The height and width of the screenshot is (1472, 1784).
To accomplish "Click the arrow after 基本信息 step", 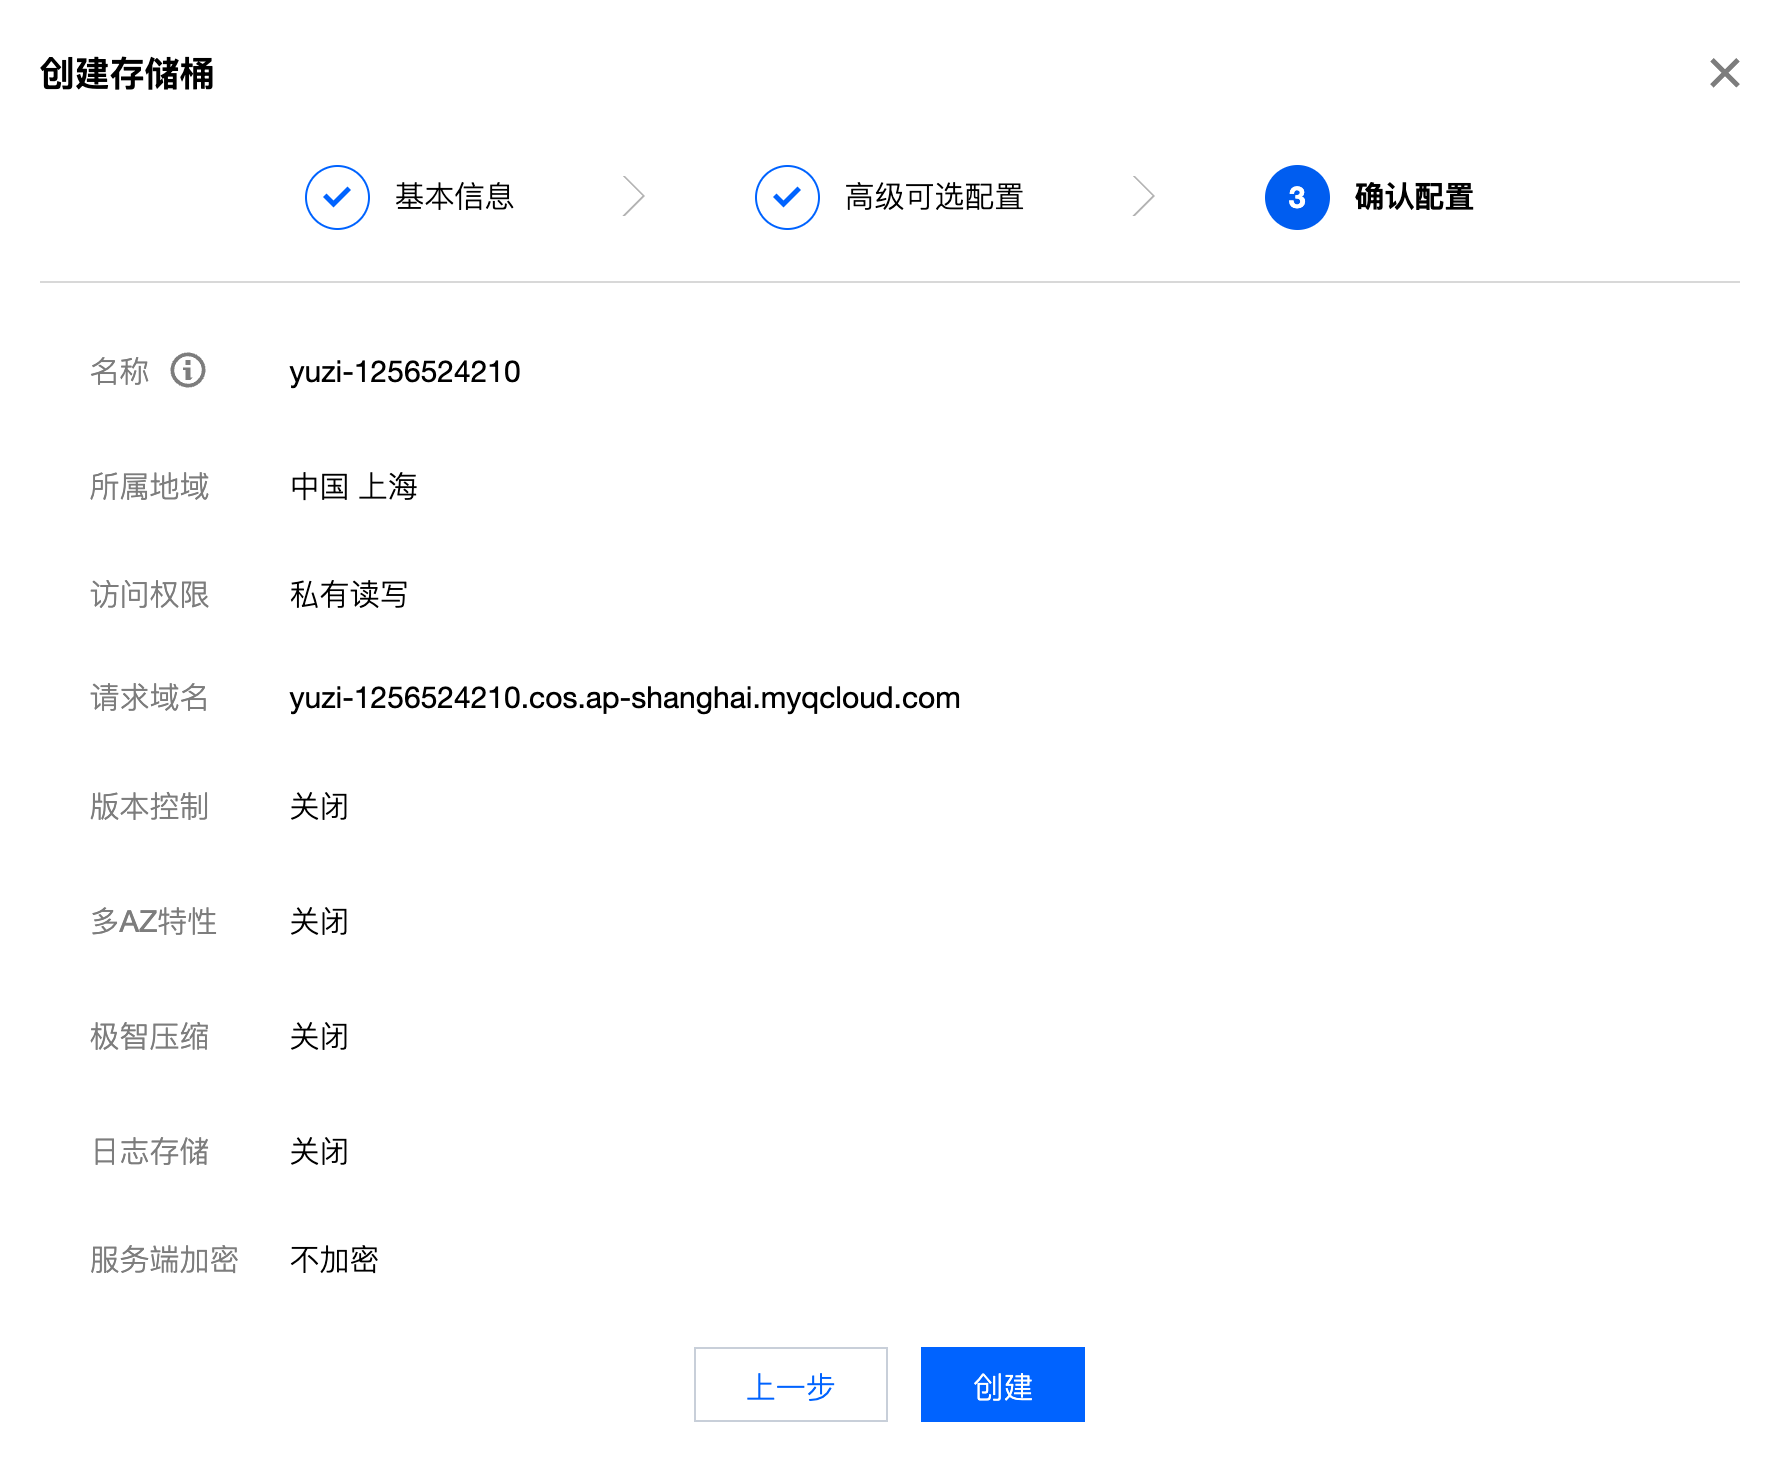I will 634,196.
